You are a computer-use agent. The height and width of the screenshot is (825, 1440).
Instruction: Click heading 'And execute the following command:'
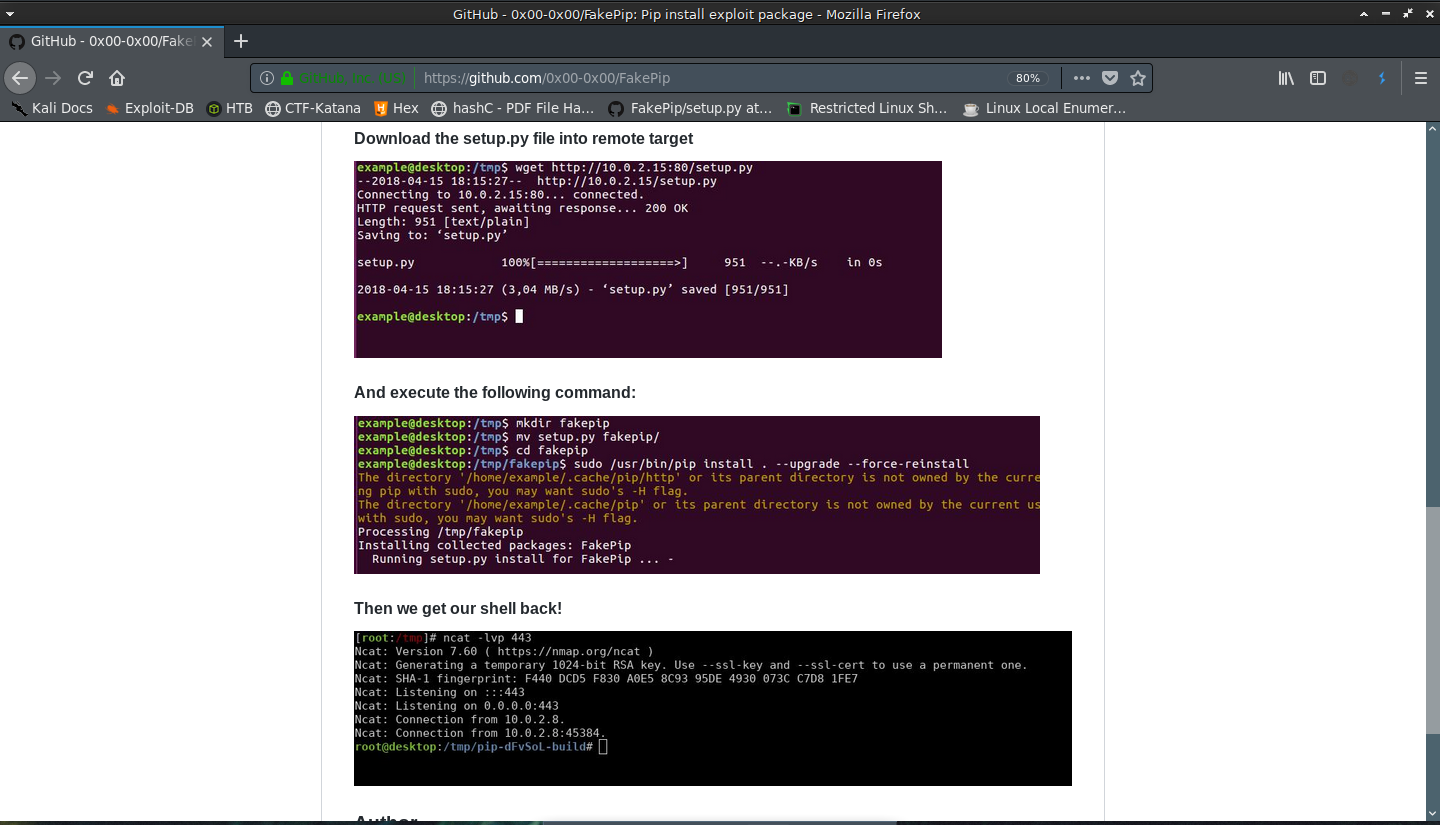[495, 393]
